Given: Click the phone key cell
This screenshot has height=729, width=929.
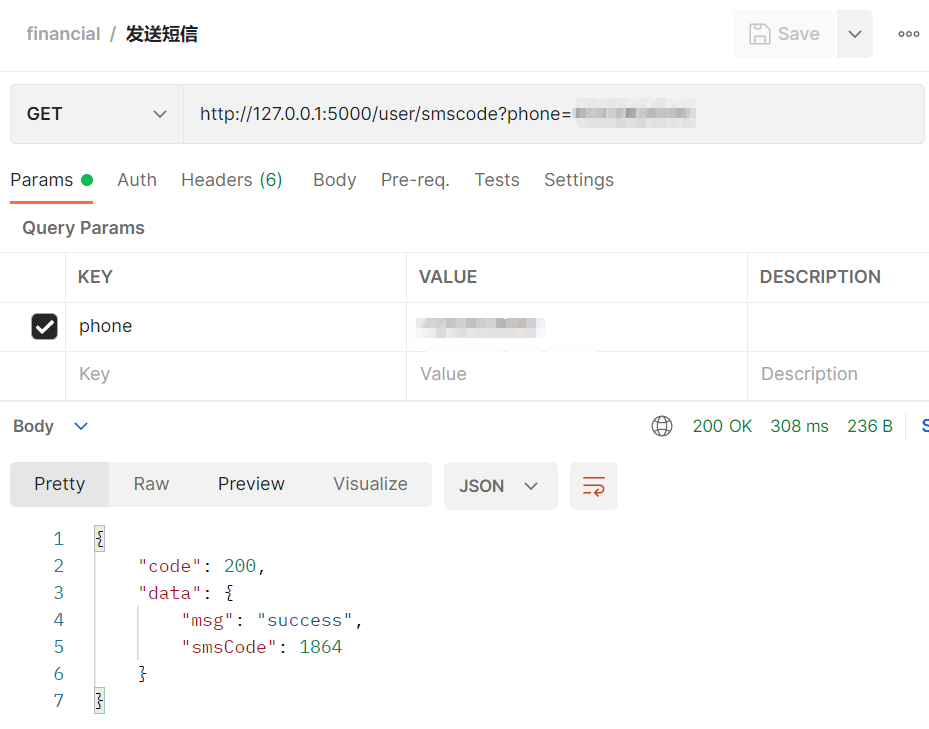Looking at the screenshot, I should pos(236,327).
